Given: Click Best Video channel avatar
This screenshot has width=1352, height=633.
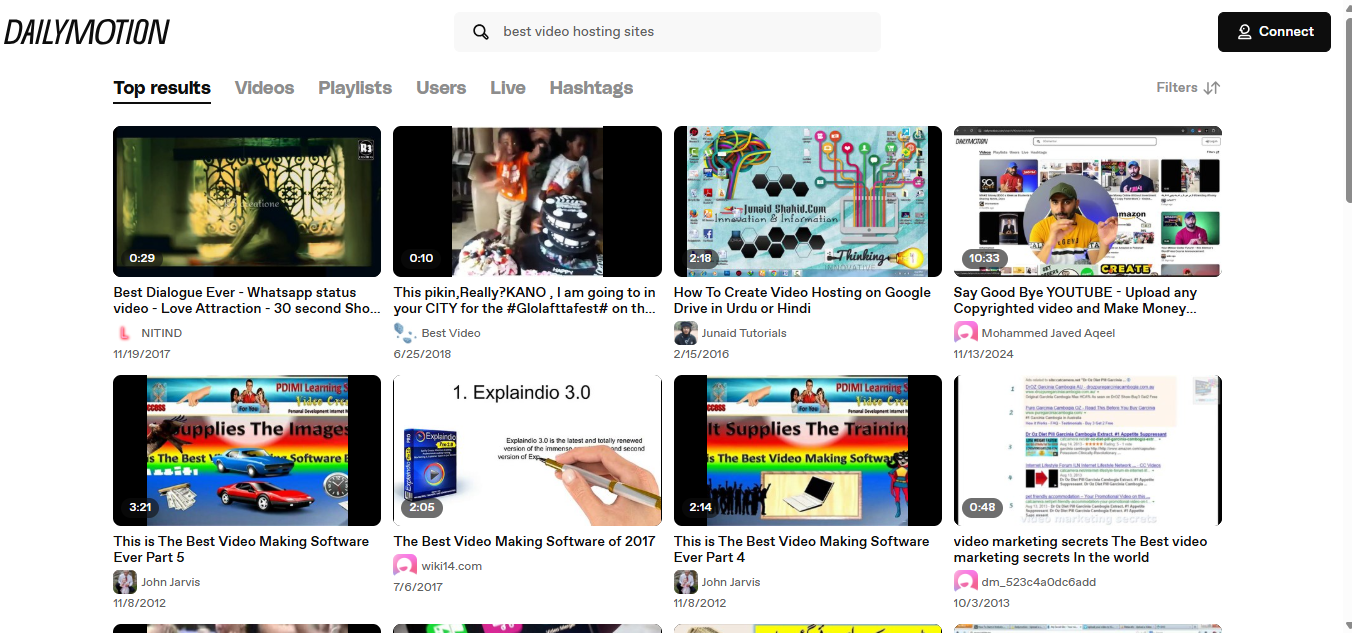Looking at the screenshot, I should click(405, 333).
